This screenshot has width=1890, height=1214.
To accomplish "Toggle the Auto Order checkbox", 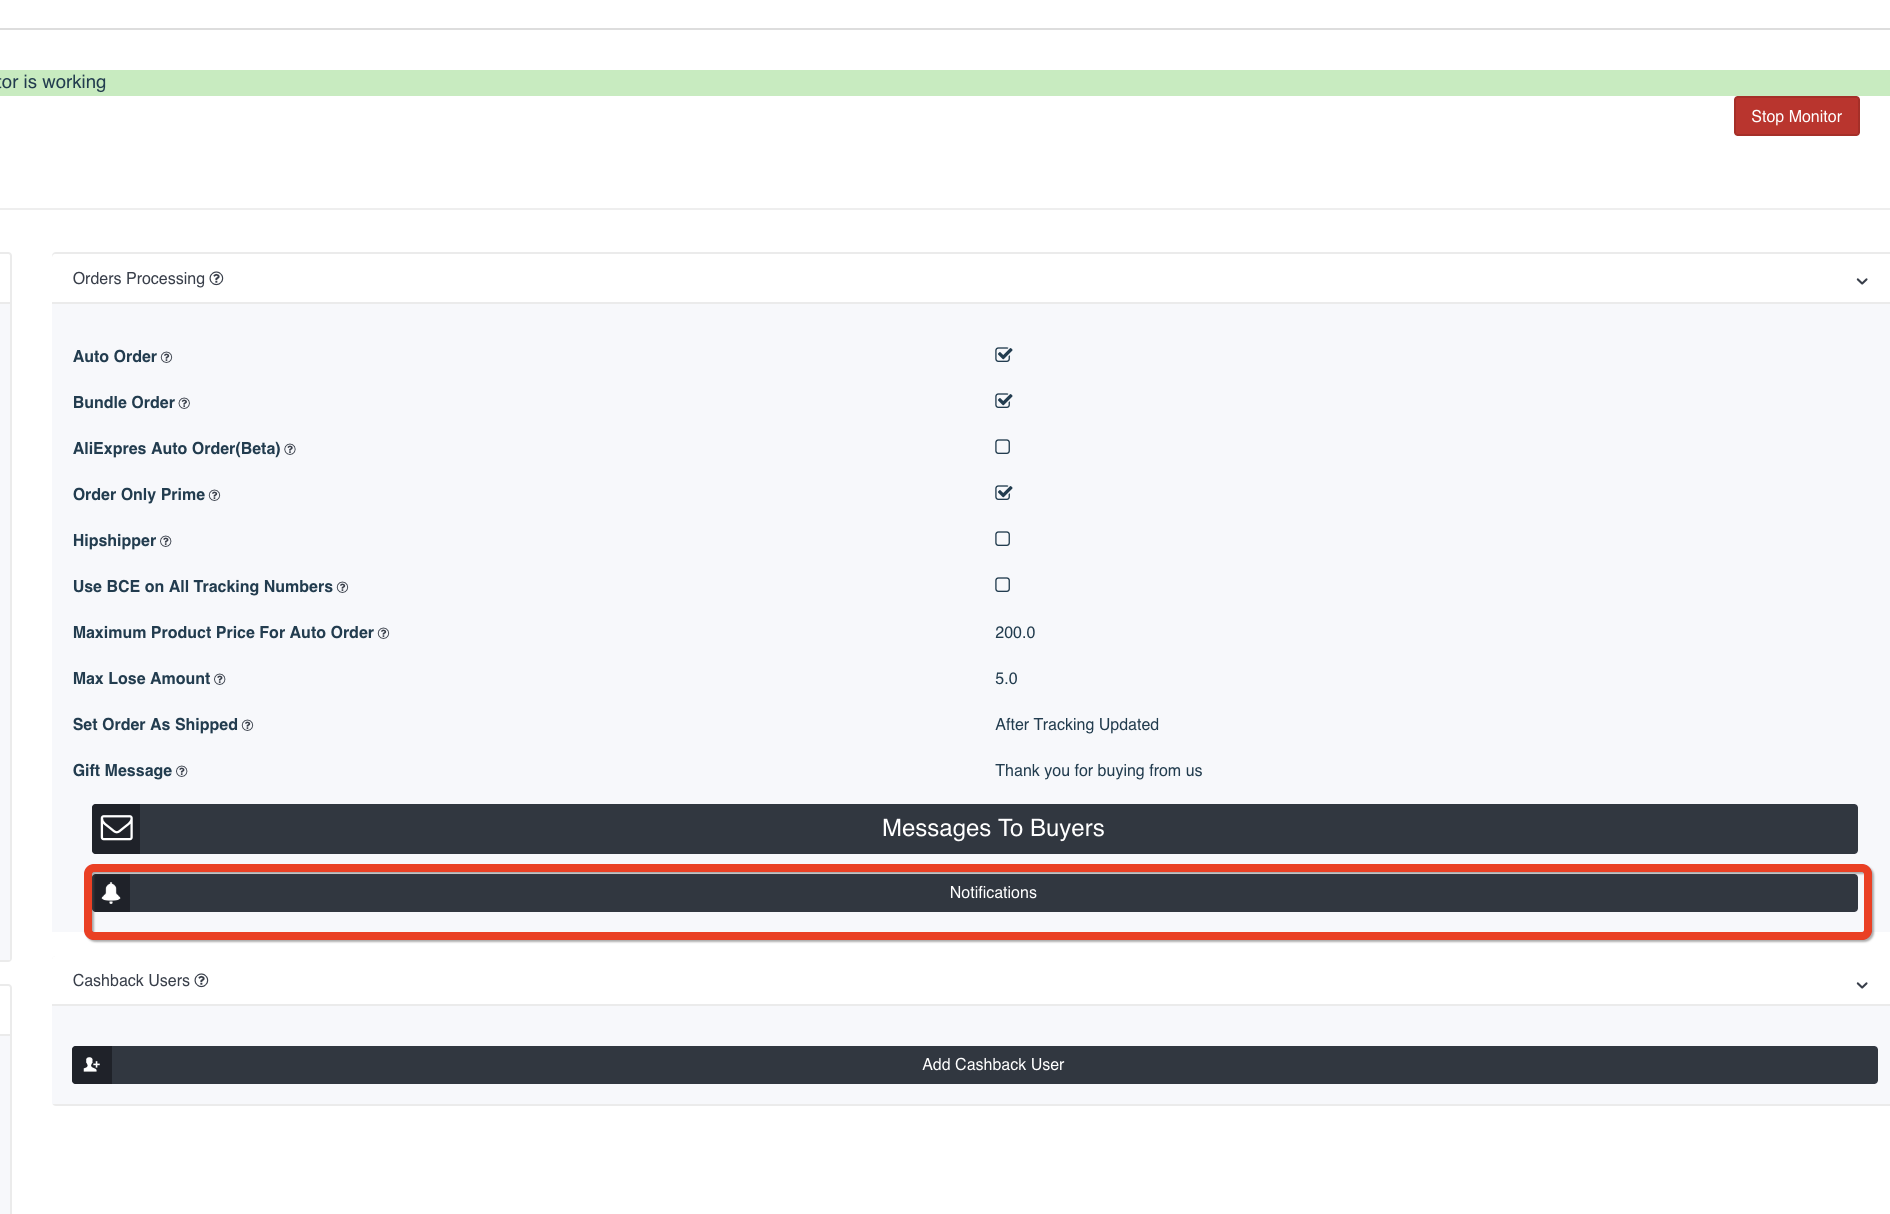I will click(1003, 355).
